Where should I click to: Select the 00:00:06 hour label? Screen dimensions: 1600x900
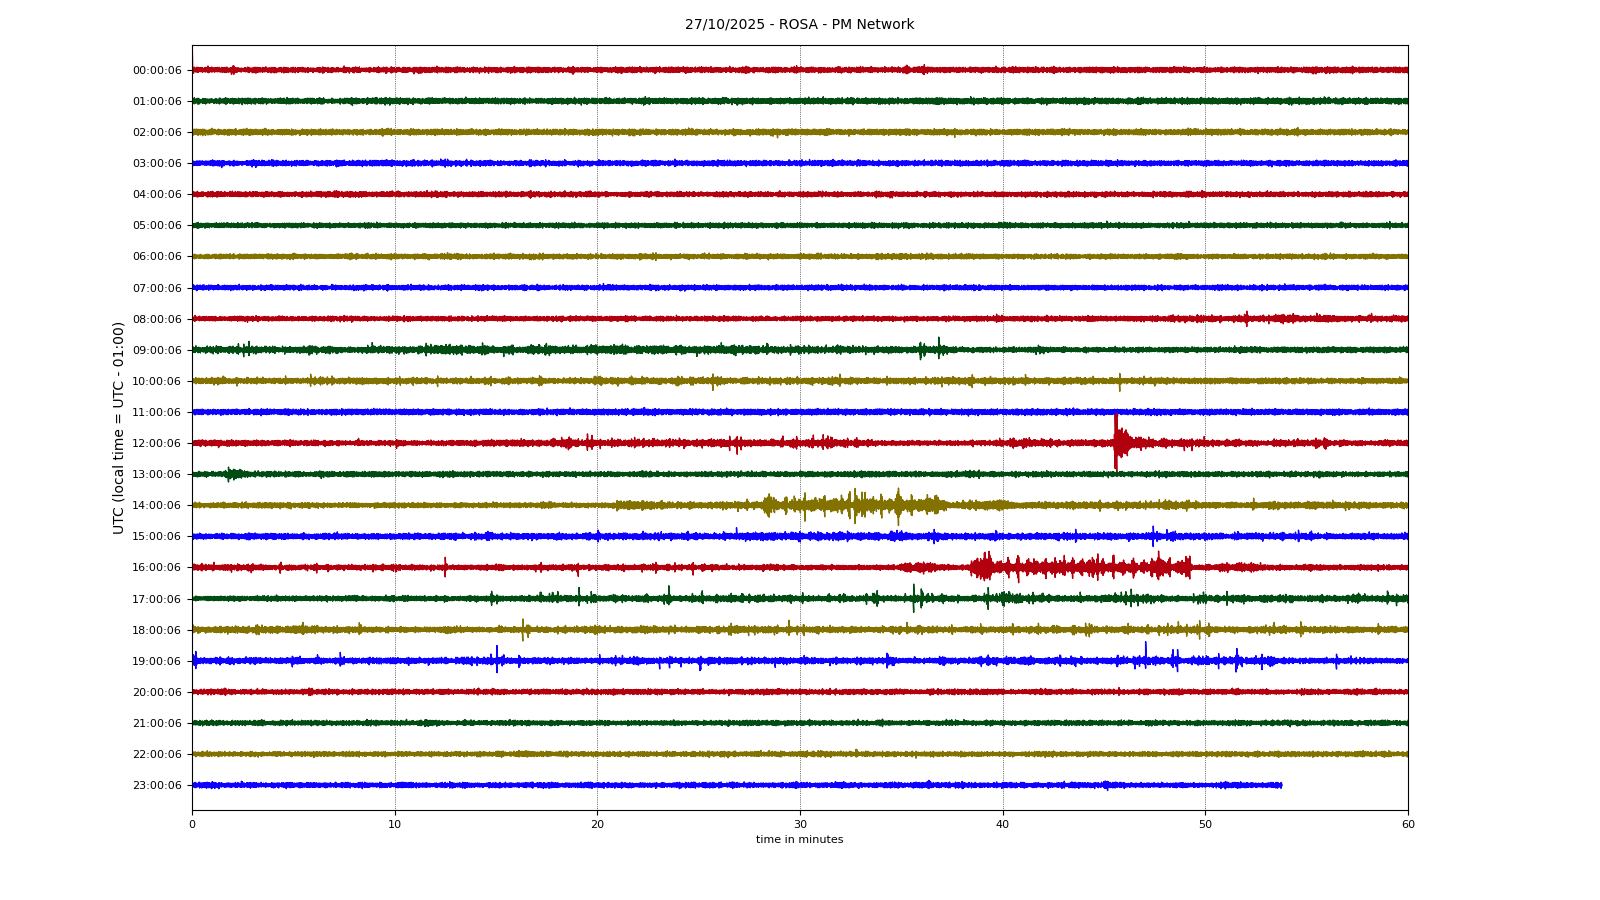point(157,71)
